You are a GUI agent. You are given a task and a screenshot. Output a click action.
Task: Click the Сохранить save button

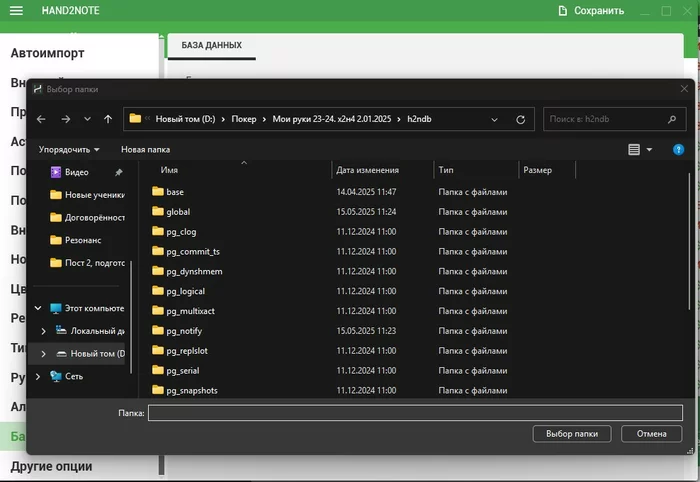pos(591,11)
